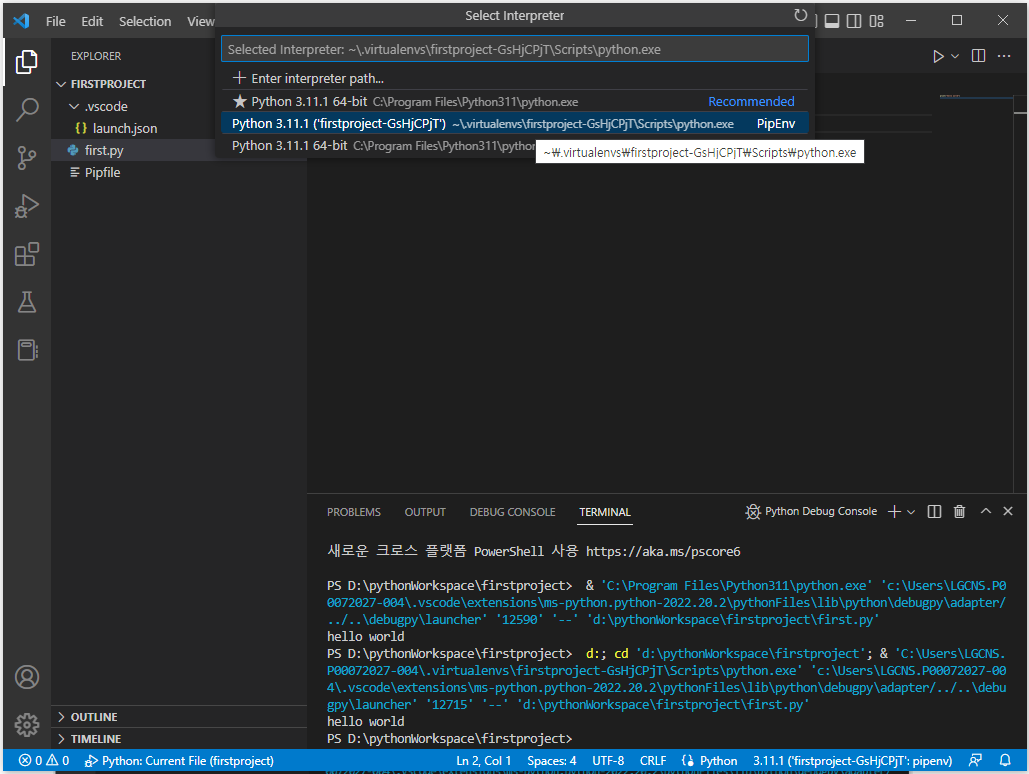Click the https://aka.ms/pscore6 link in terminal
Screen dimensions: 1029x774
point(663,551)
